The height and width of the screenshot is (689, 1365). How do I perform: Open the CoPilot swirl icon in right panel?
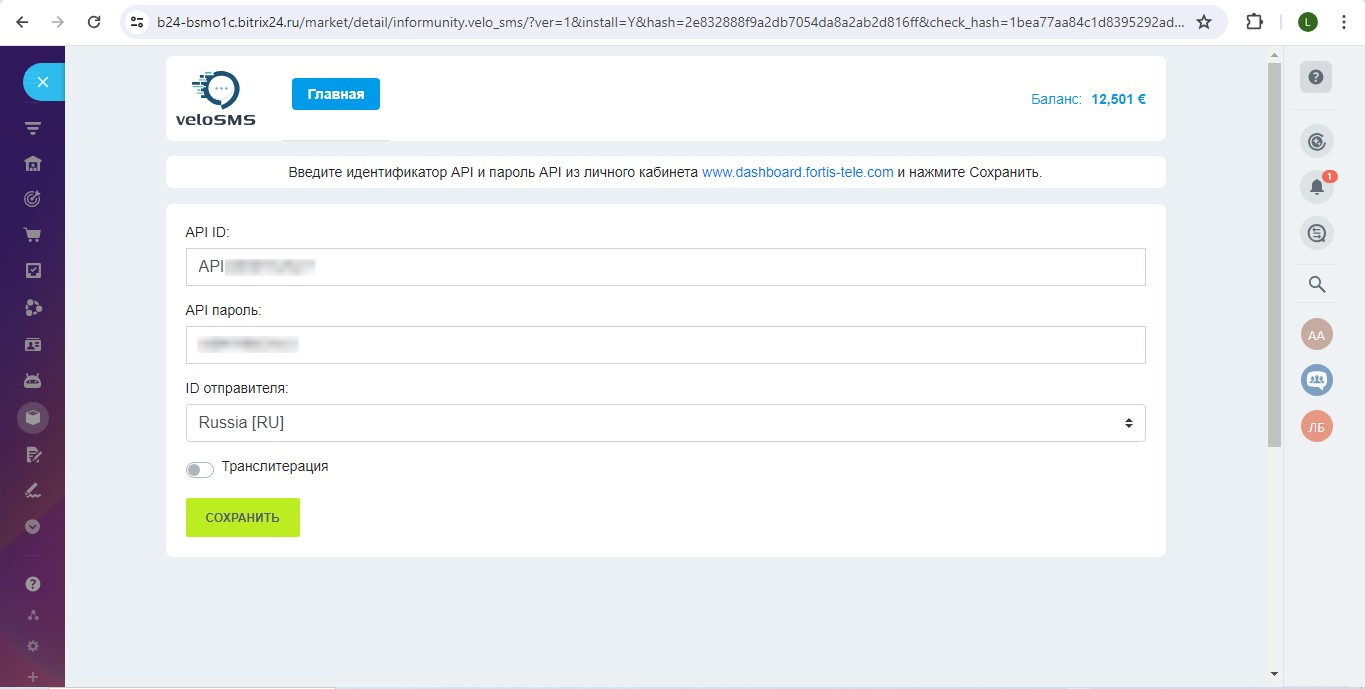coord(1317,142)
